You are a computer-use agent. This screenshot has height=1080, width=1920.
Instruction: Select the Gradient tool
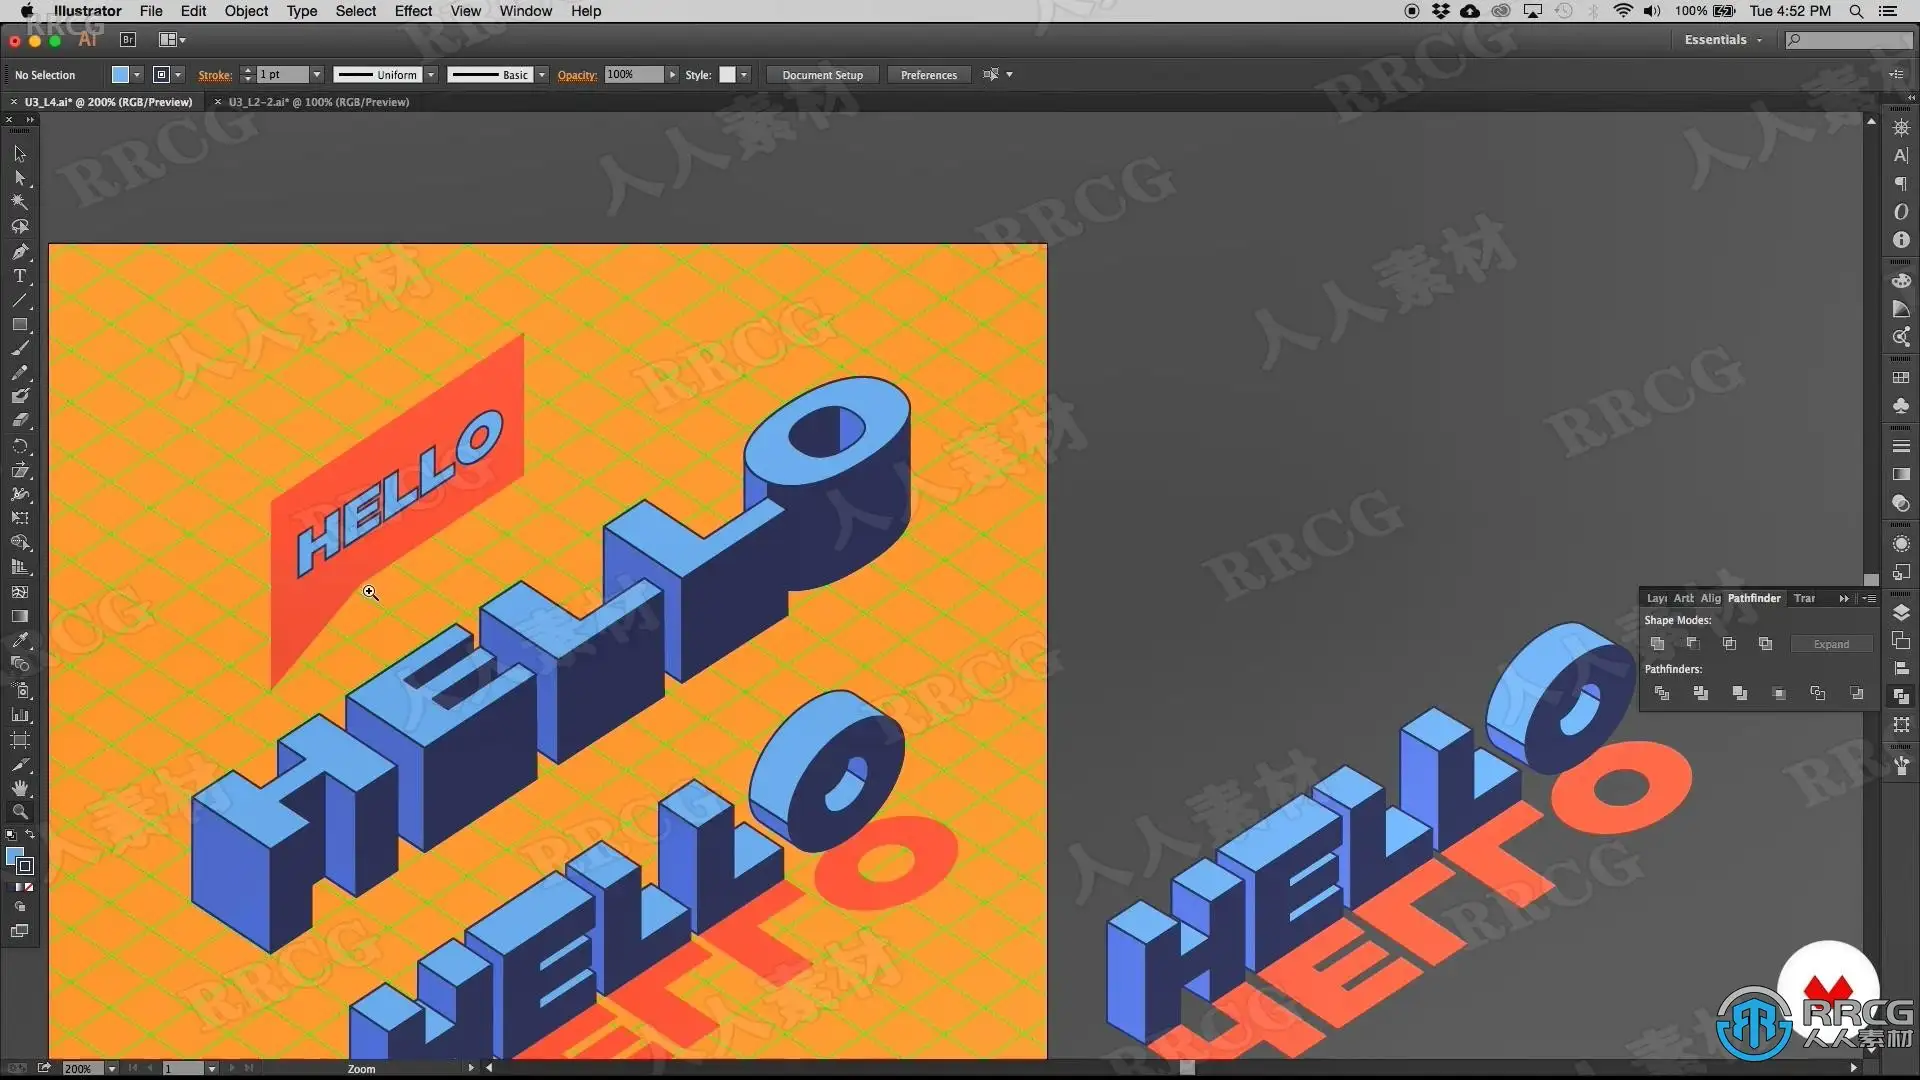click(x=20, y=617)
